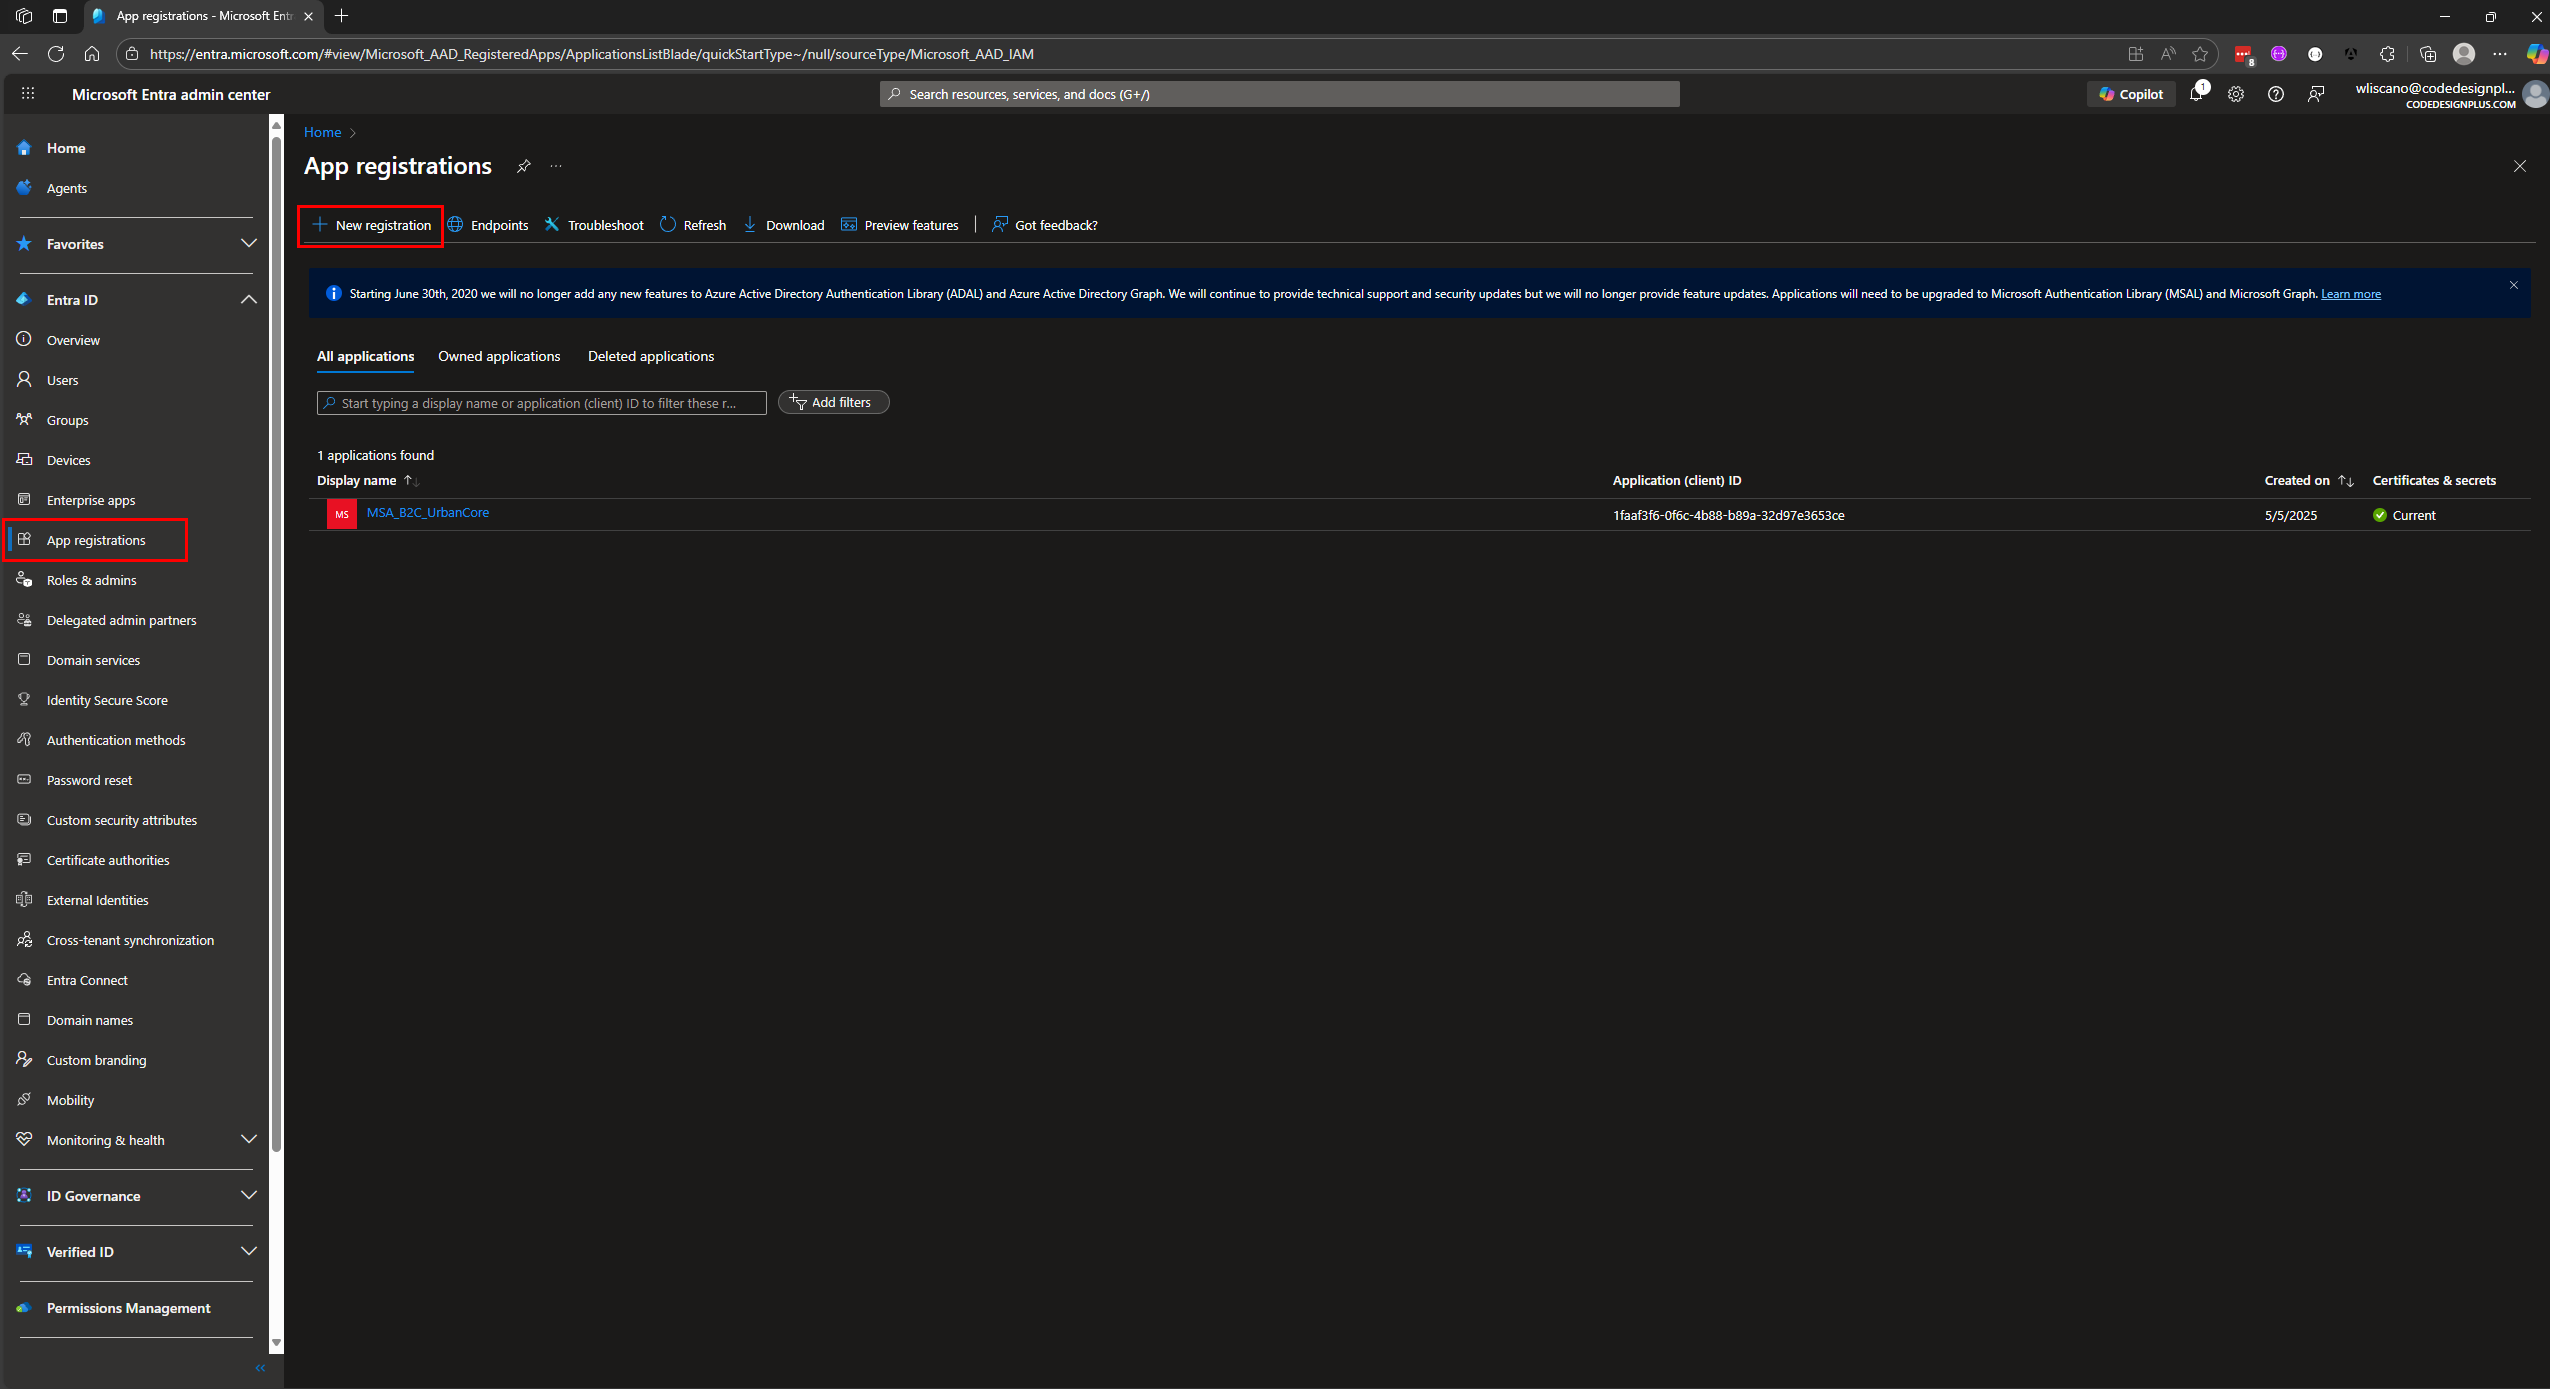Open the MSA_B2C_UrbanCore application
The width and height of the screenshot is (2550, 1389).
tap(428, 512)
